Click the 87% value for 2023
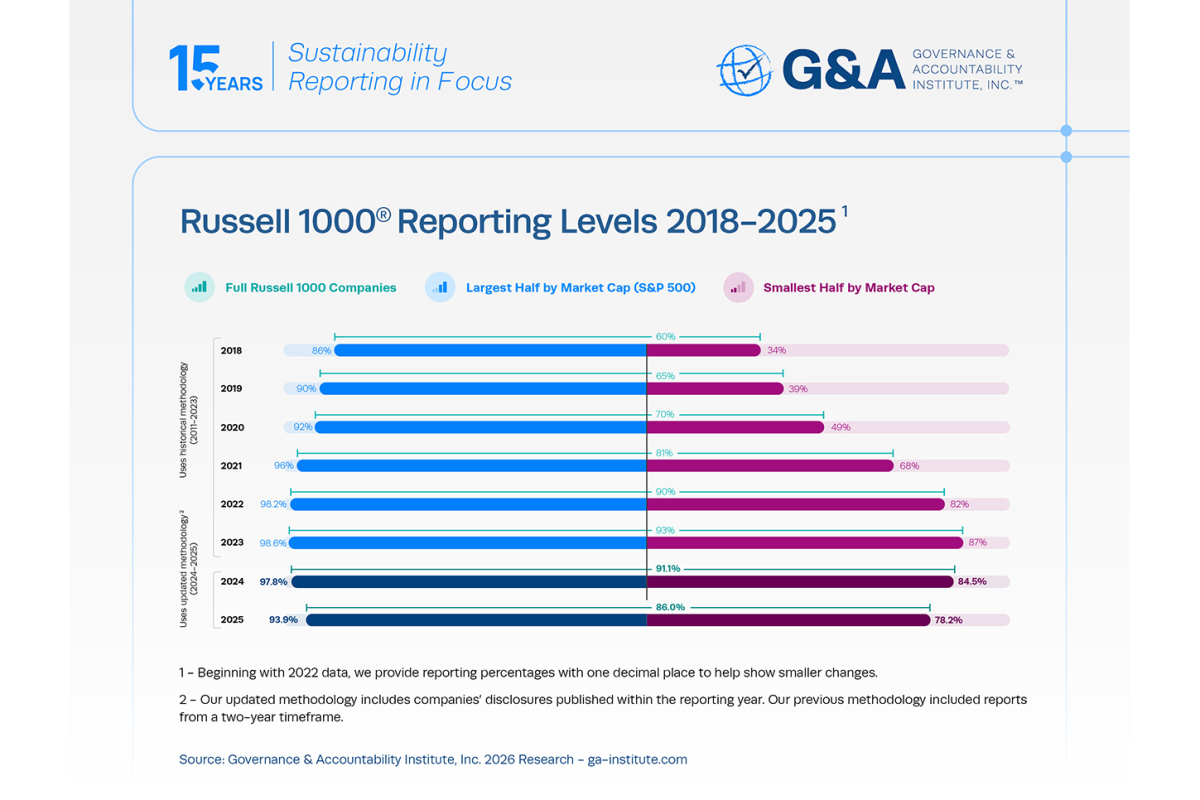Screen dimensions: 1200x800 tap(978, 543)
